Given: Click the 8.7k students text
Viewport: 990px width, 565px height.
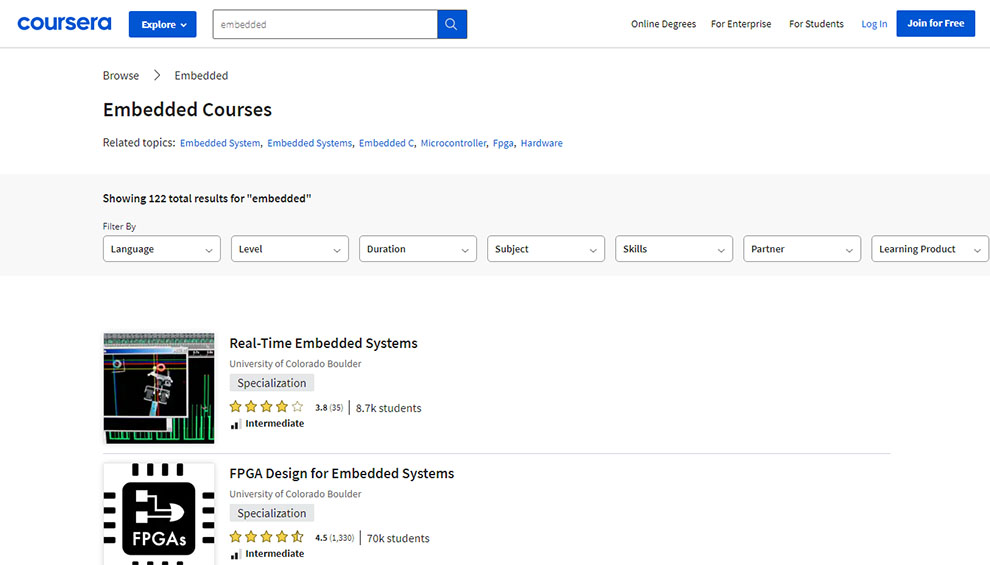Looking at the screenshot, I should pos(388,408).
